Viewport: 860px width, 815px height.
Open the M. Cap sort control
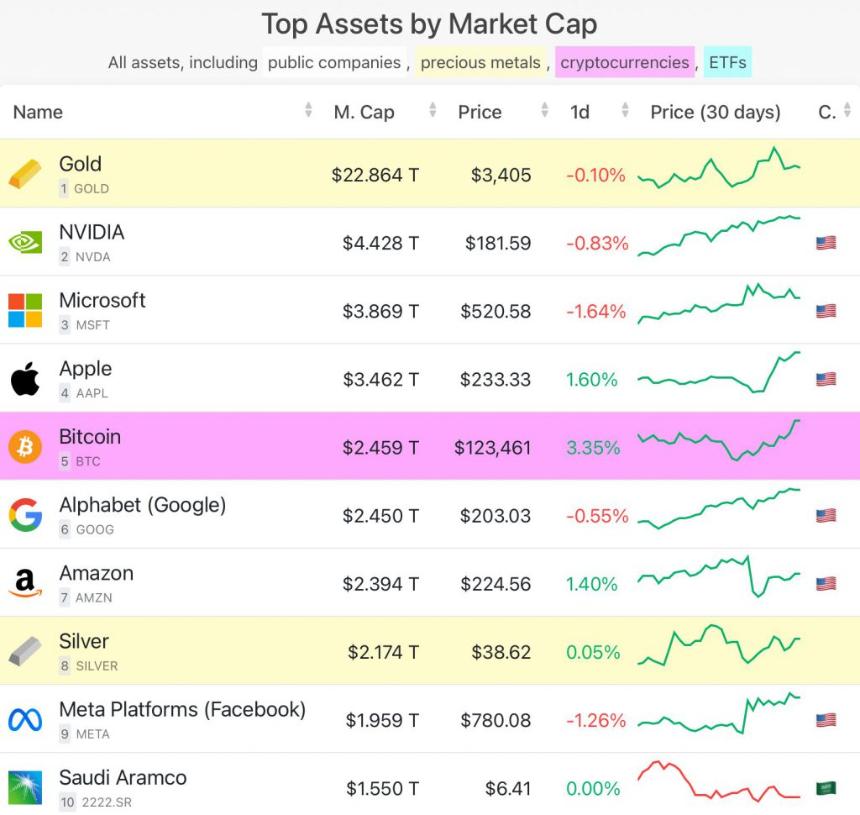coord(431,112)
